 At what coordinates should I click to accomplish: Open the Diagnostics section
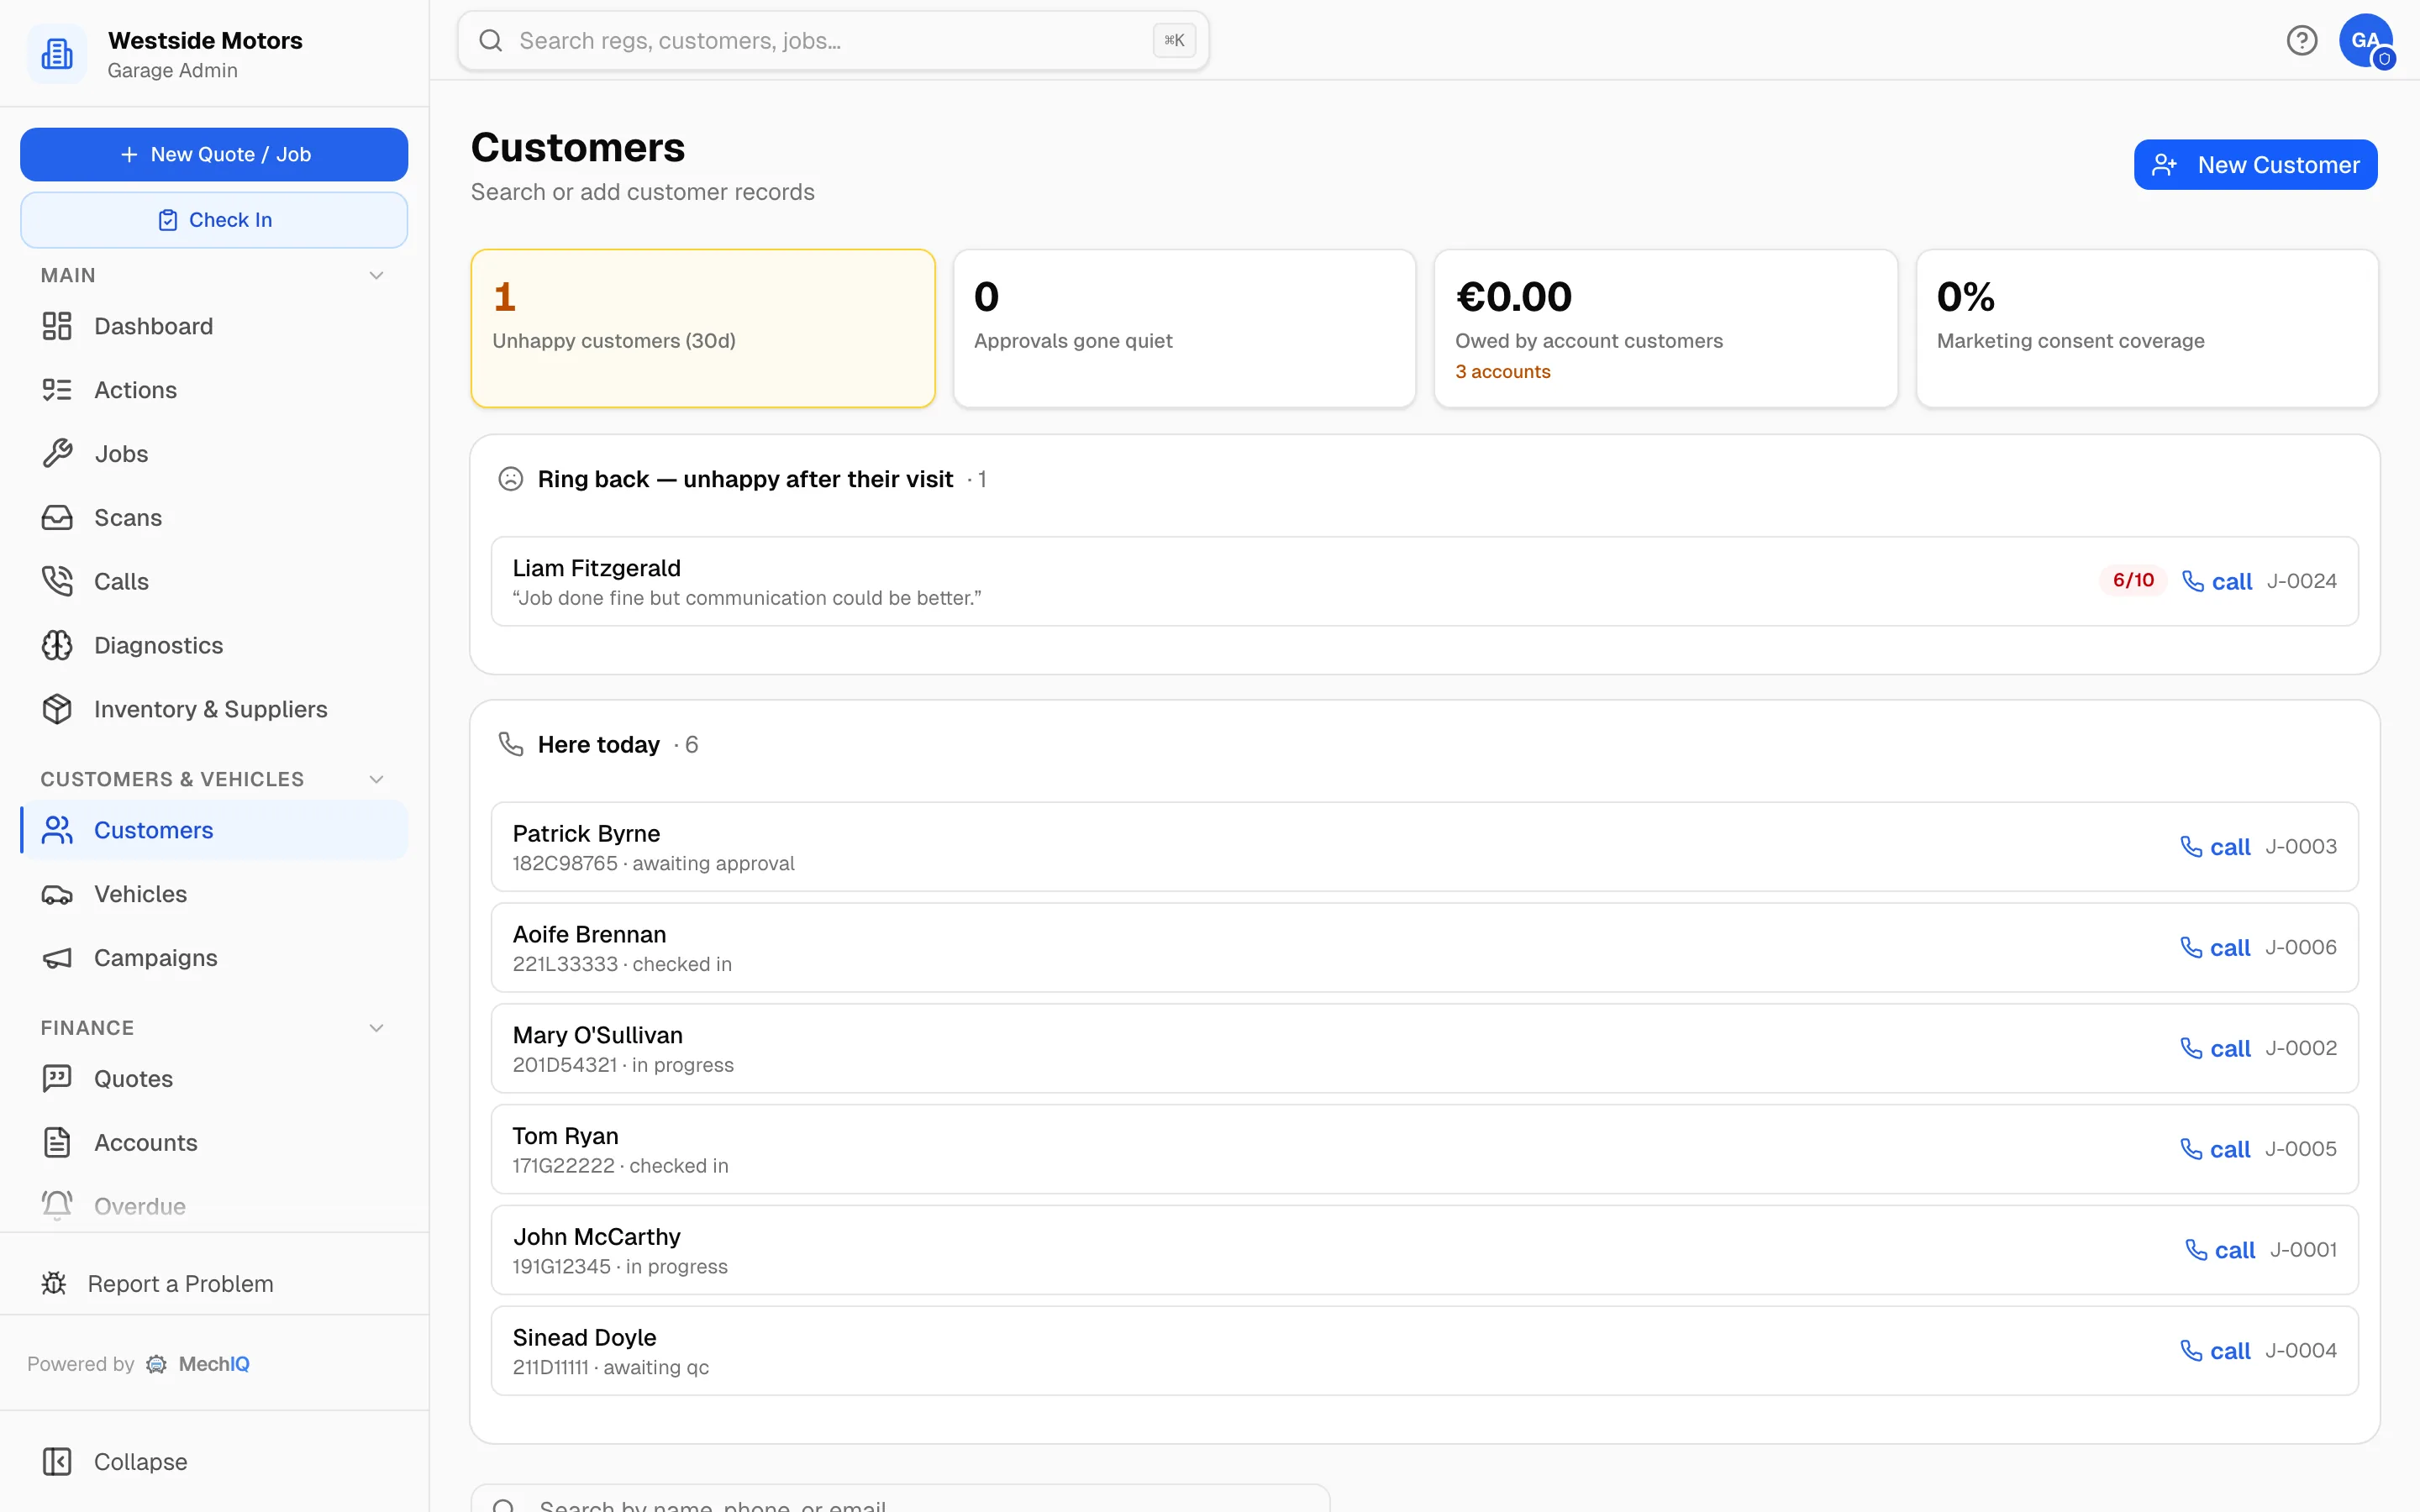(214, 645)
